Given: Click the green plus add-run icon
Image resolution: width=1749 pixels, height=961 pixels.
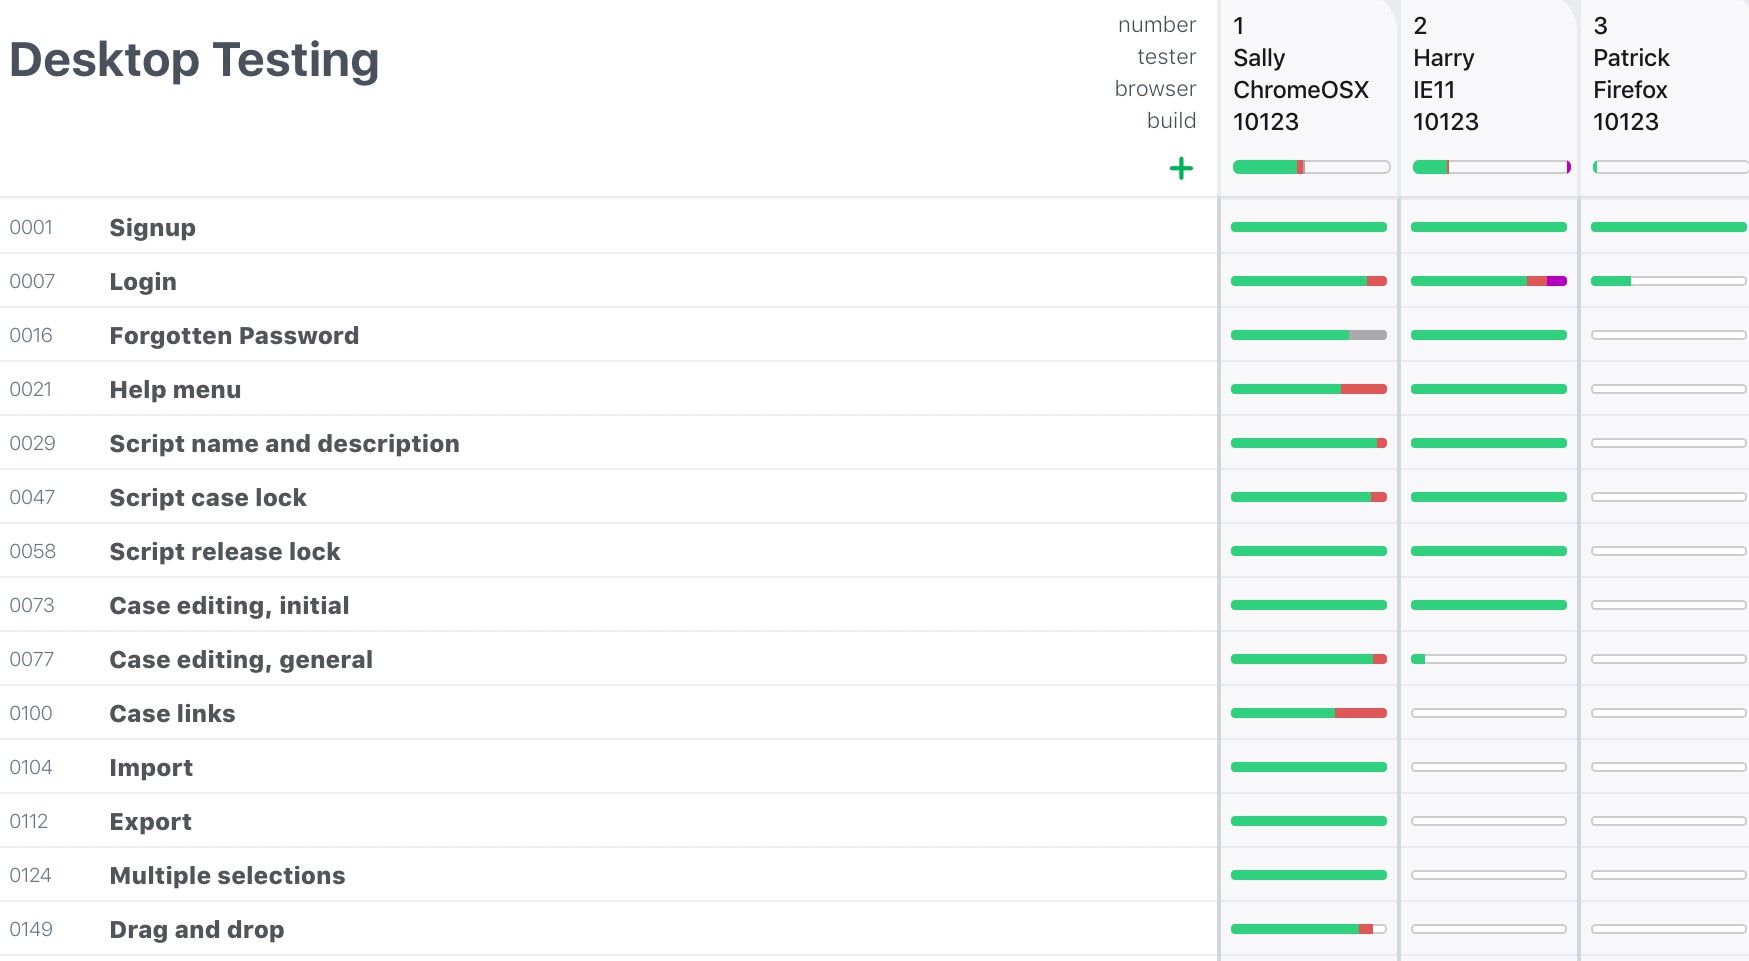Looking at the screenshot, I should tap(1181, 168).
